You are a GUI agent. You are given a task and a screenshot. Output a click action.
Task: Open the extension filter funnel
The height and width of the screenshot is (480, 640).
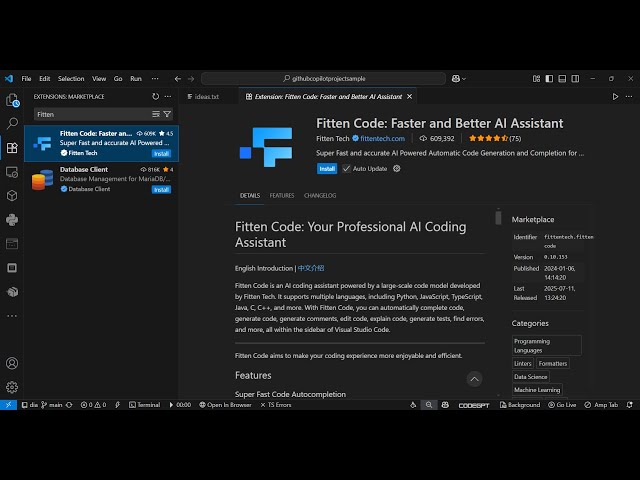[167, 114]
